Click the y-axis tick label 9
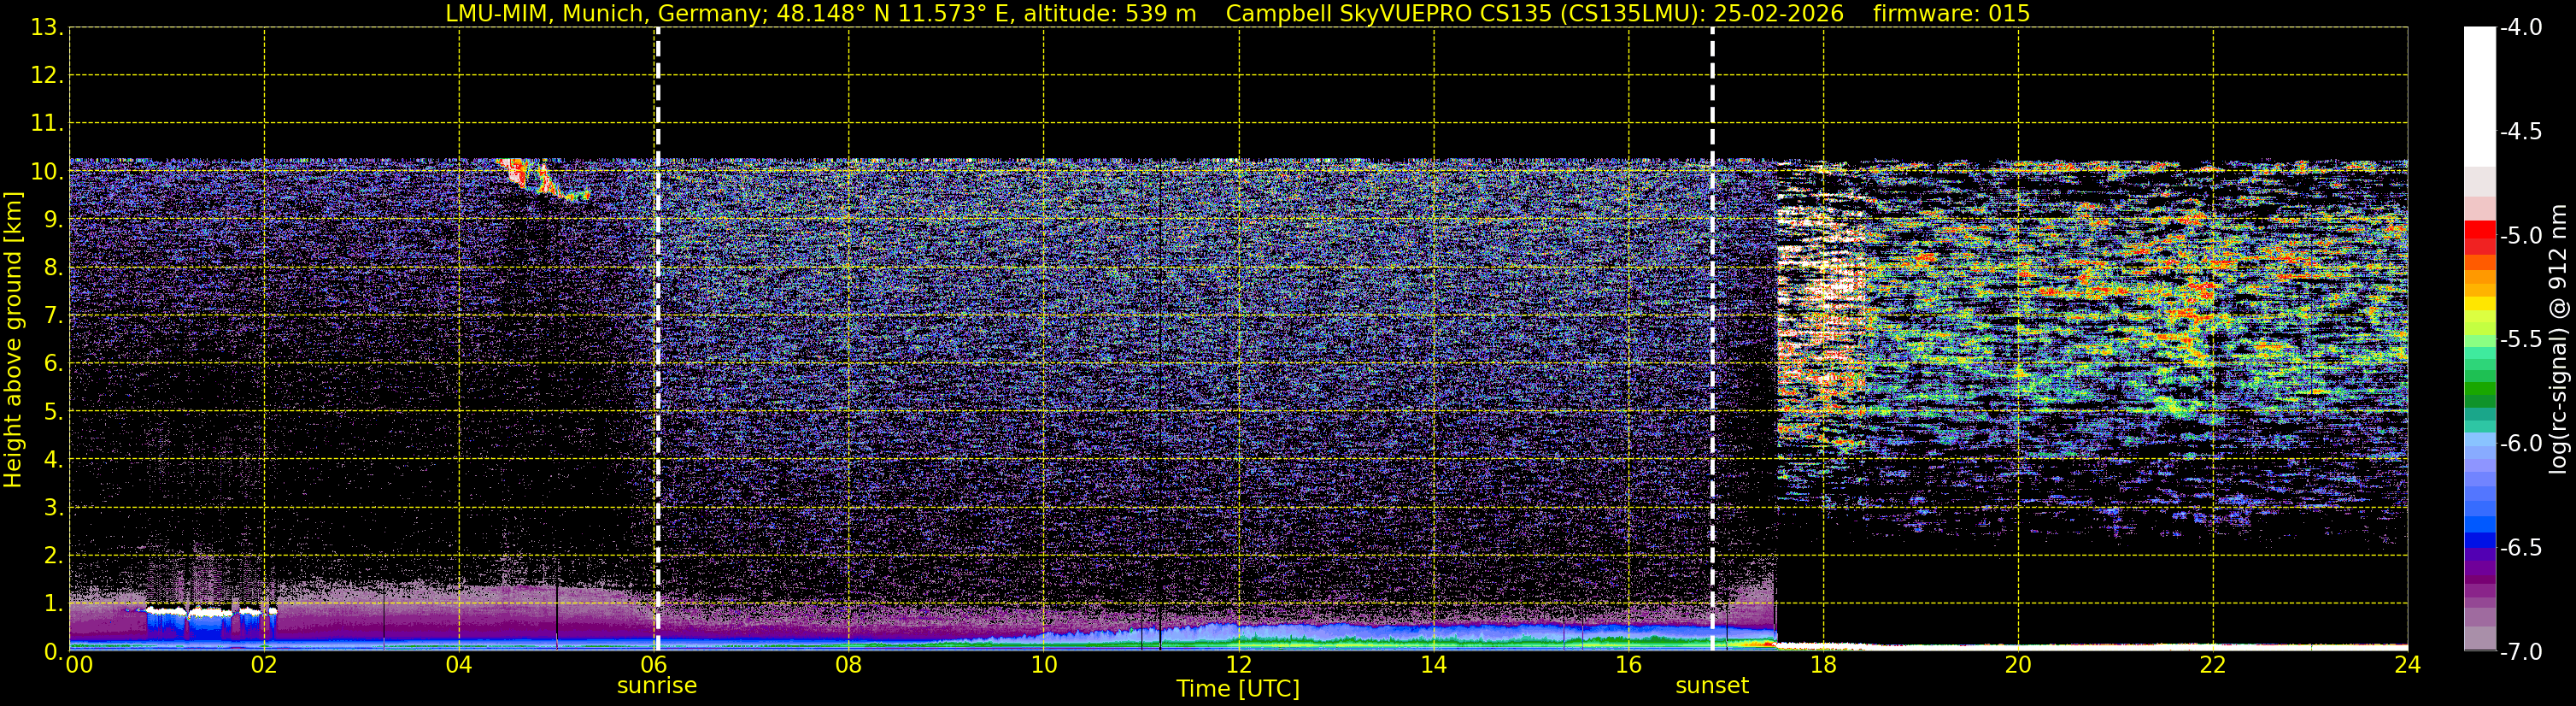Screen dimensions: 2576x706 (x=53, y=219)
